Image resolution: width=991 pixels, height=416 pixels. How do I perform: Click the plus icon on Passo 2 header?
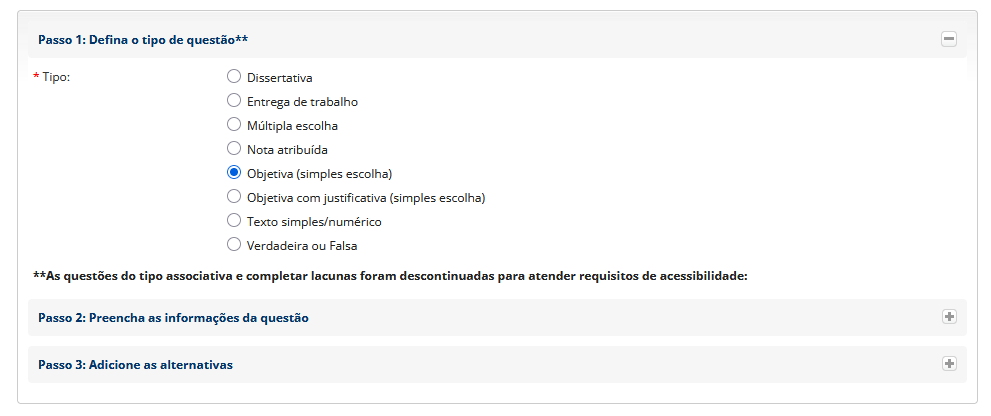click(x=949, y=317)
